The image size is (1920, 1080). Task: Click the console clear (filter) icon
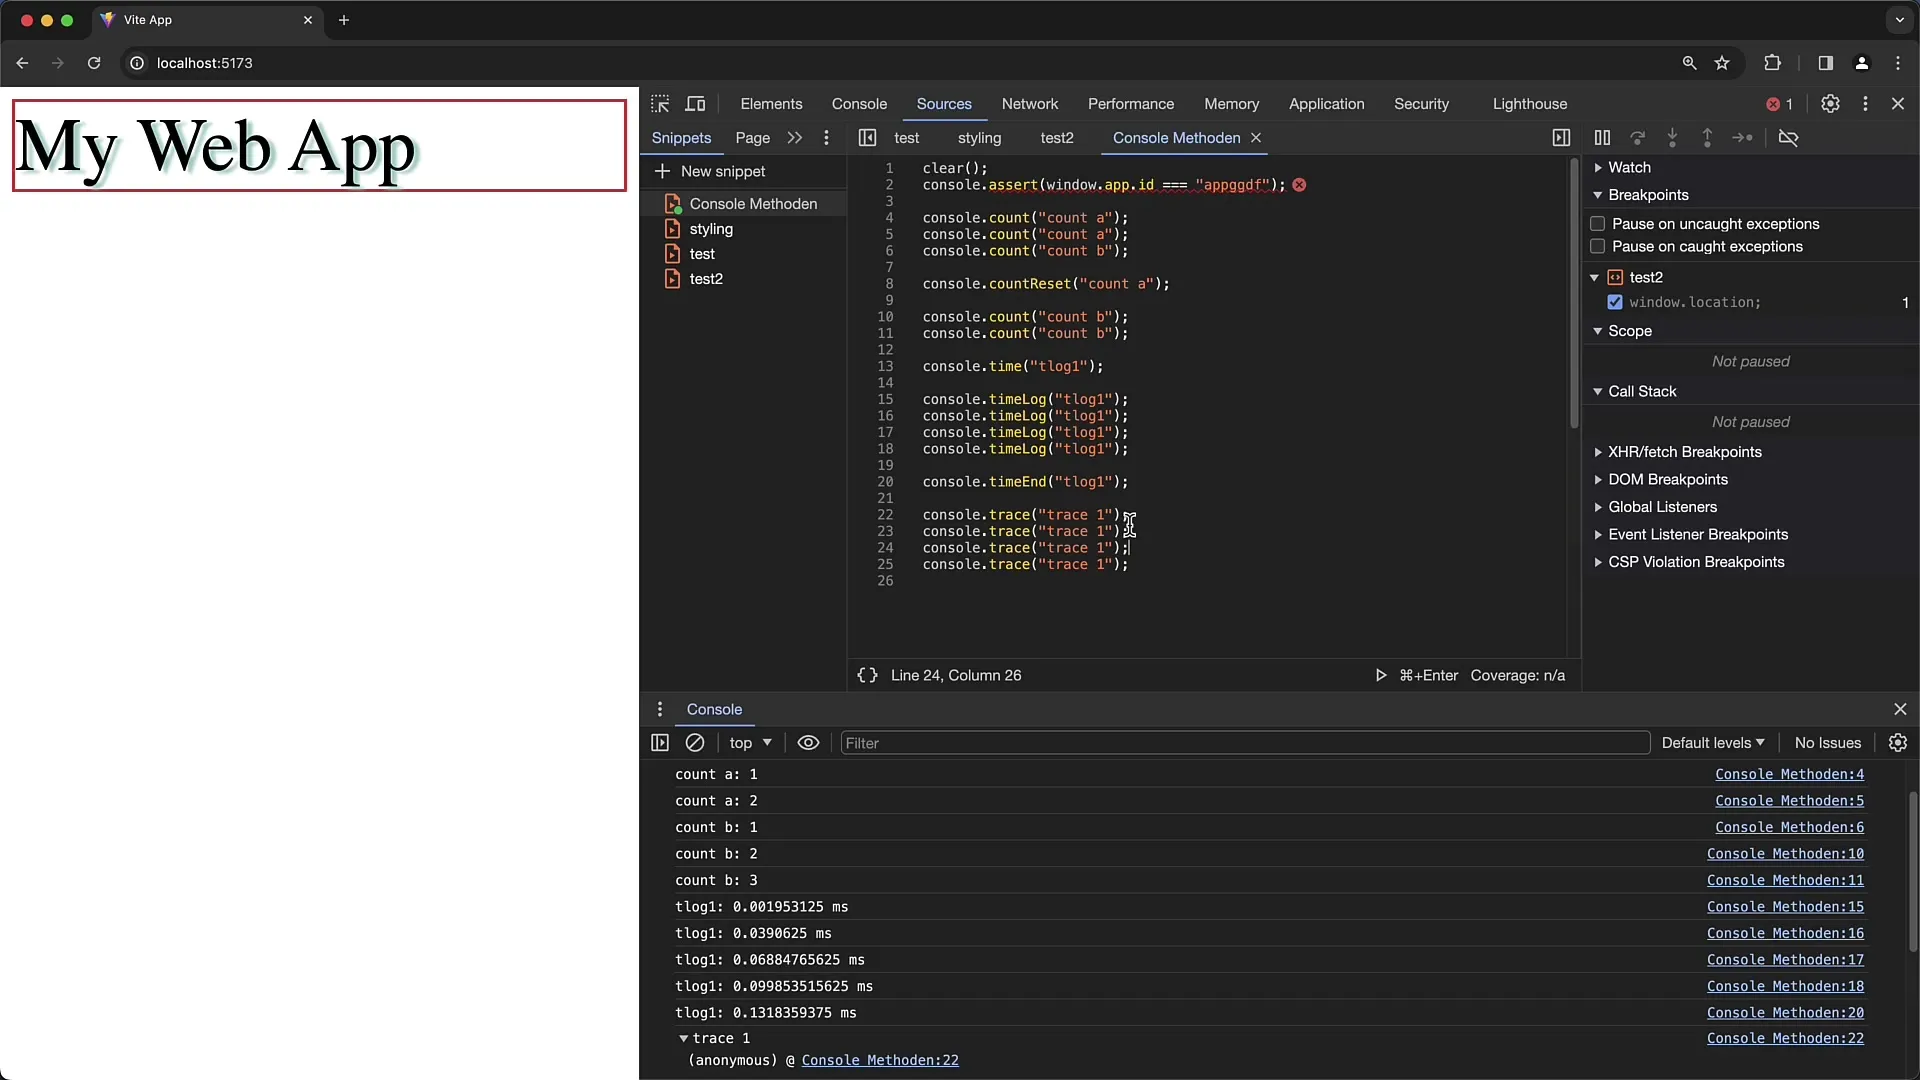pyautogui.click(x=696, y=742)
